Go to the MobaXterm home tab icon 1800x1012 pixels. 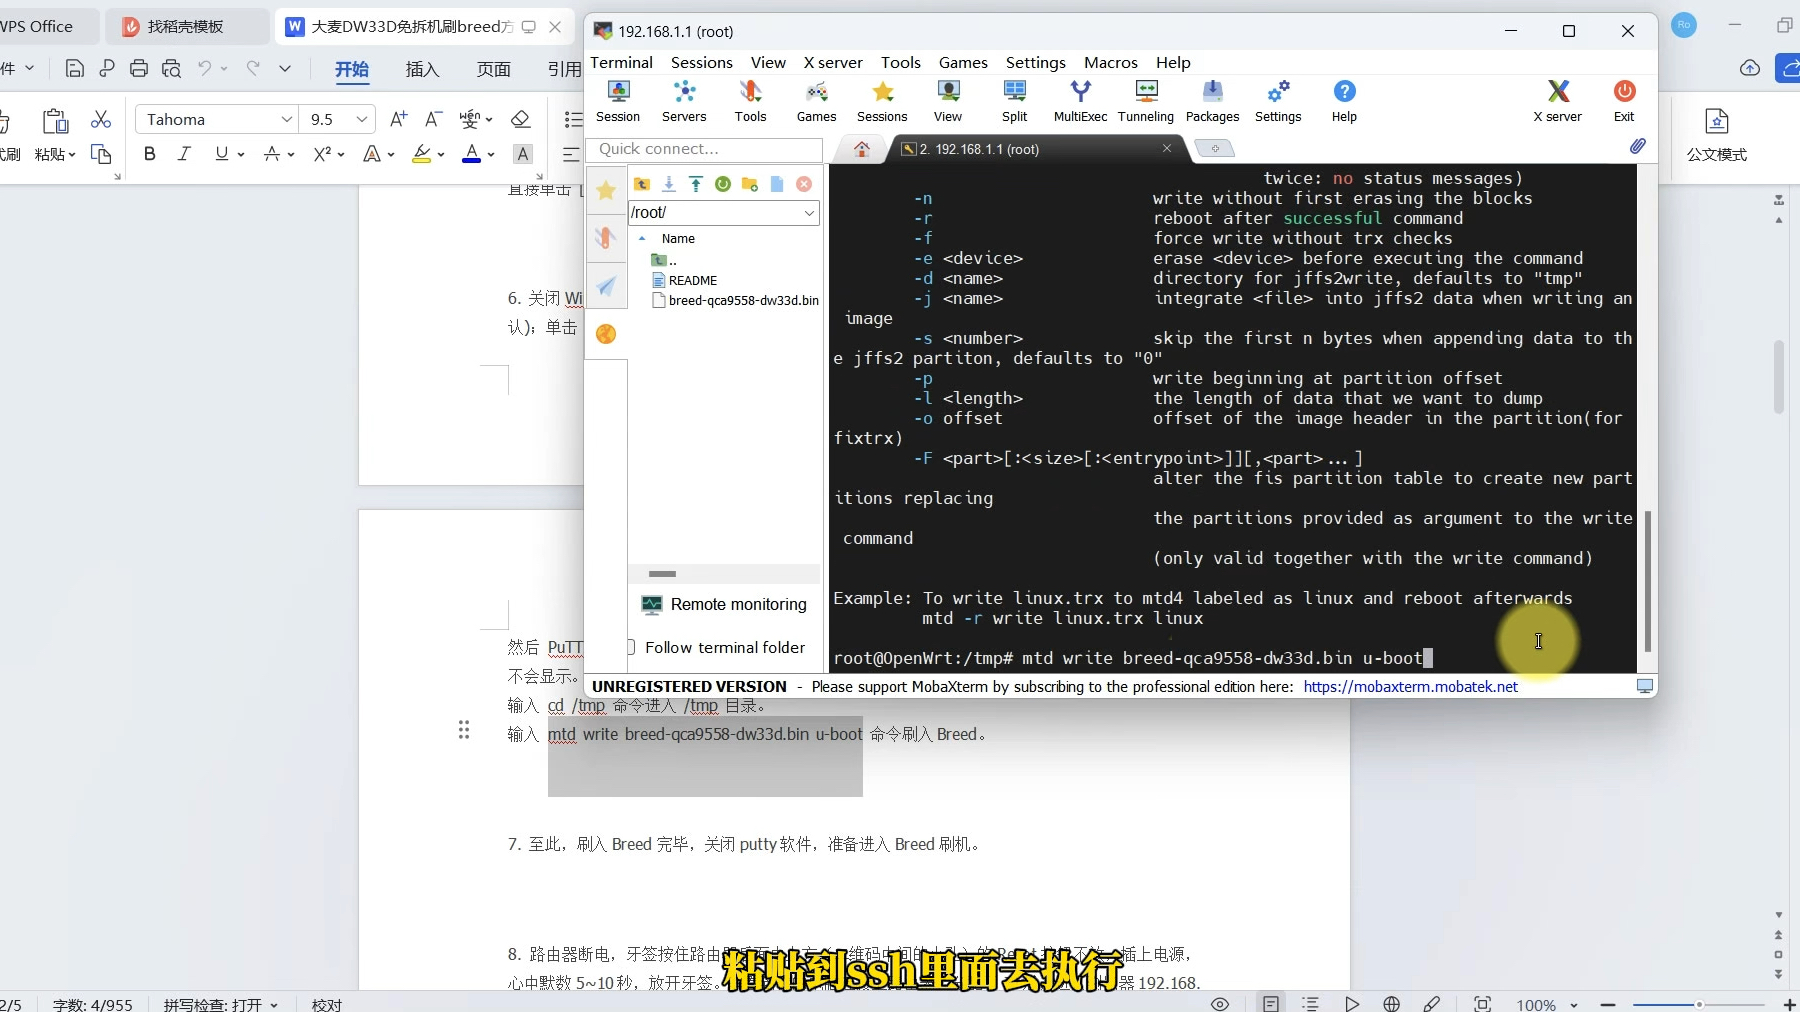pyautogui.click(x=862, y=149)
